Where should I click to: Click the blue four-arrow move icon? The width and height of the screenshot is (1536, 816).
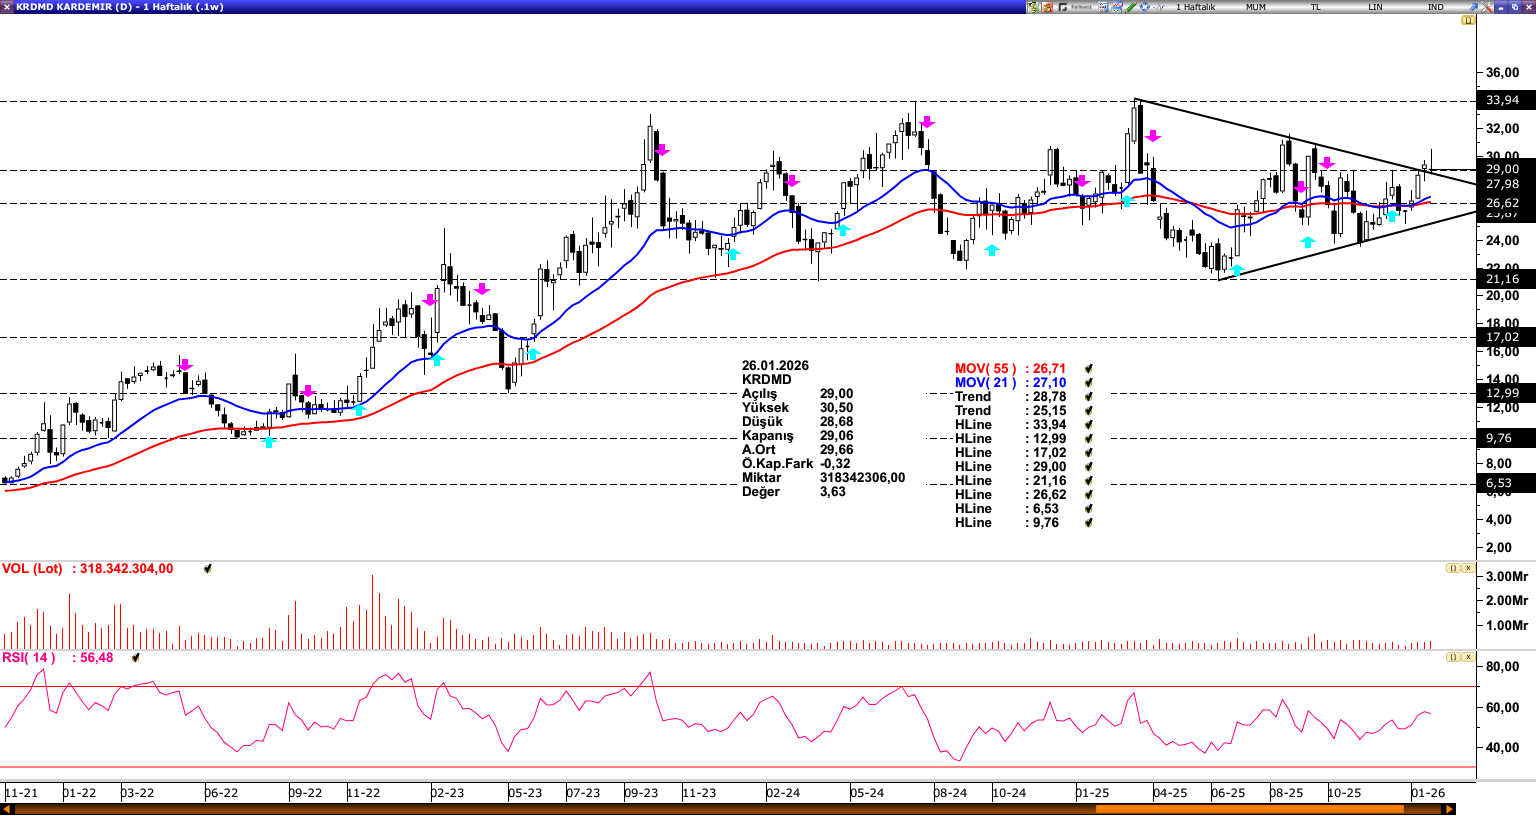click(1144, 7)
